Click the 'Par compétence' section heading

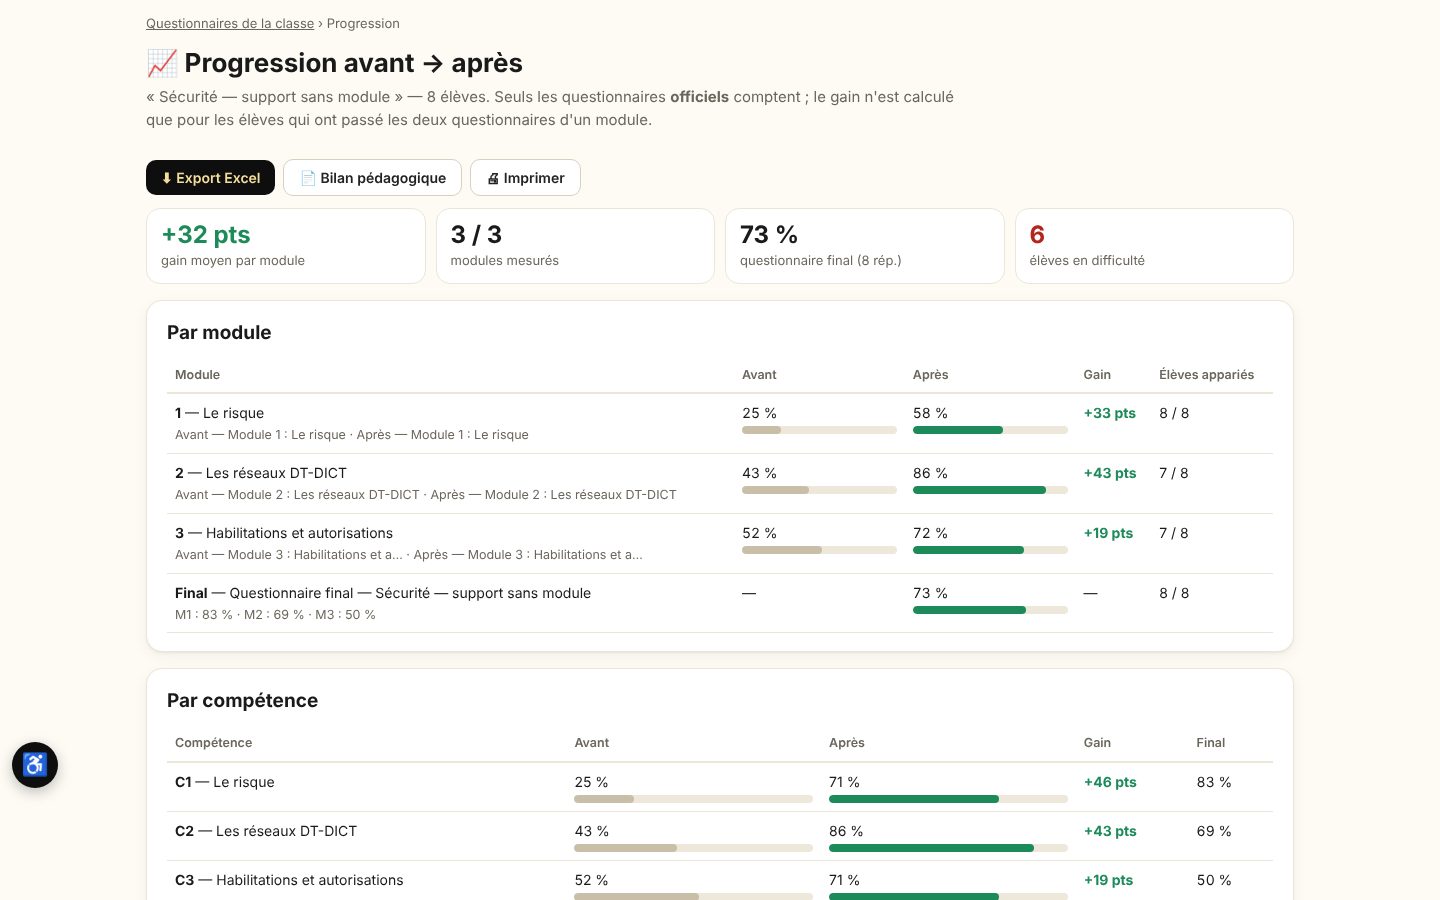[242, 700]
